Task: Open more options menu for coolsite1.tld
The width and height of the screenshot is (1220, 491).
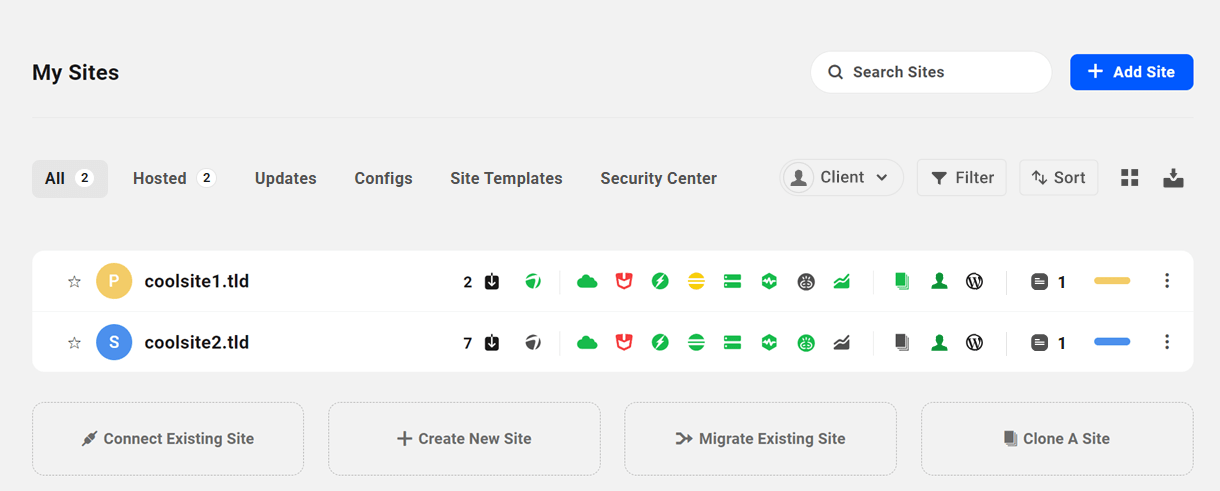Action: [x=1167, y=282]
